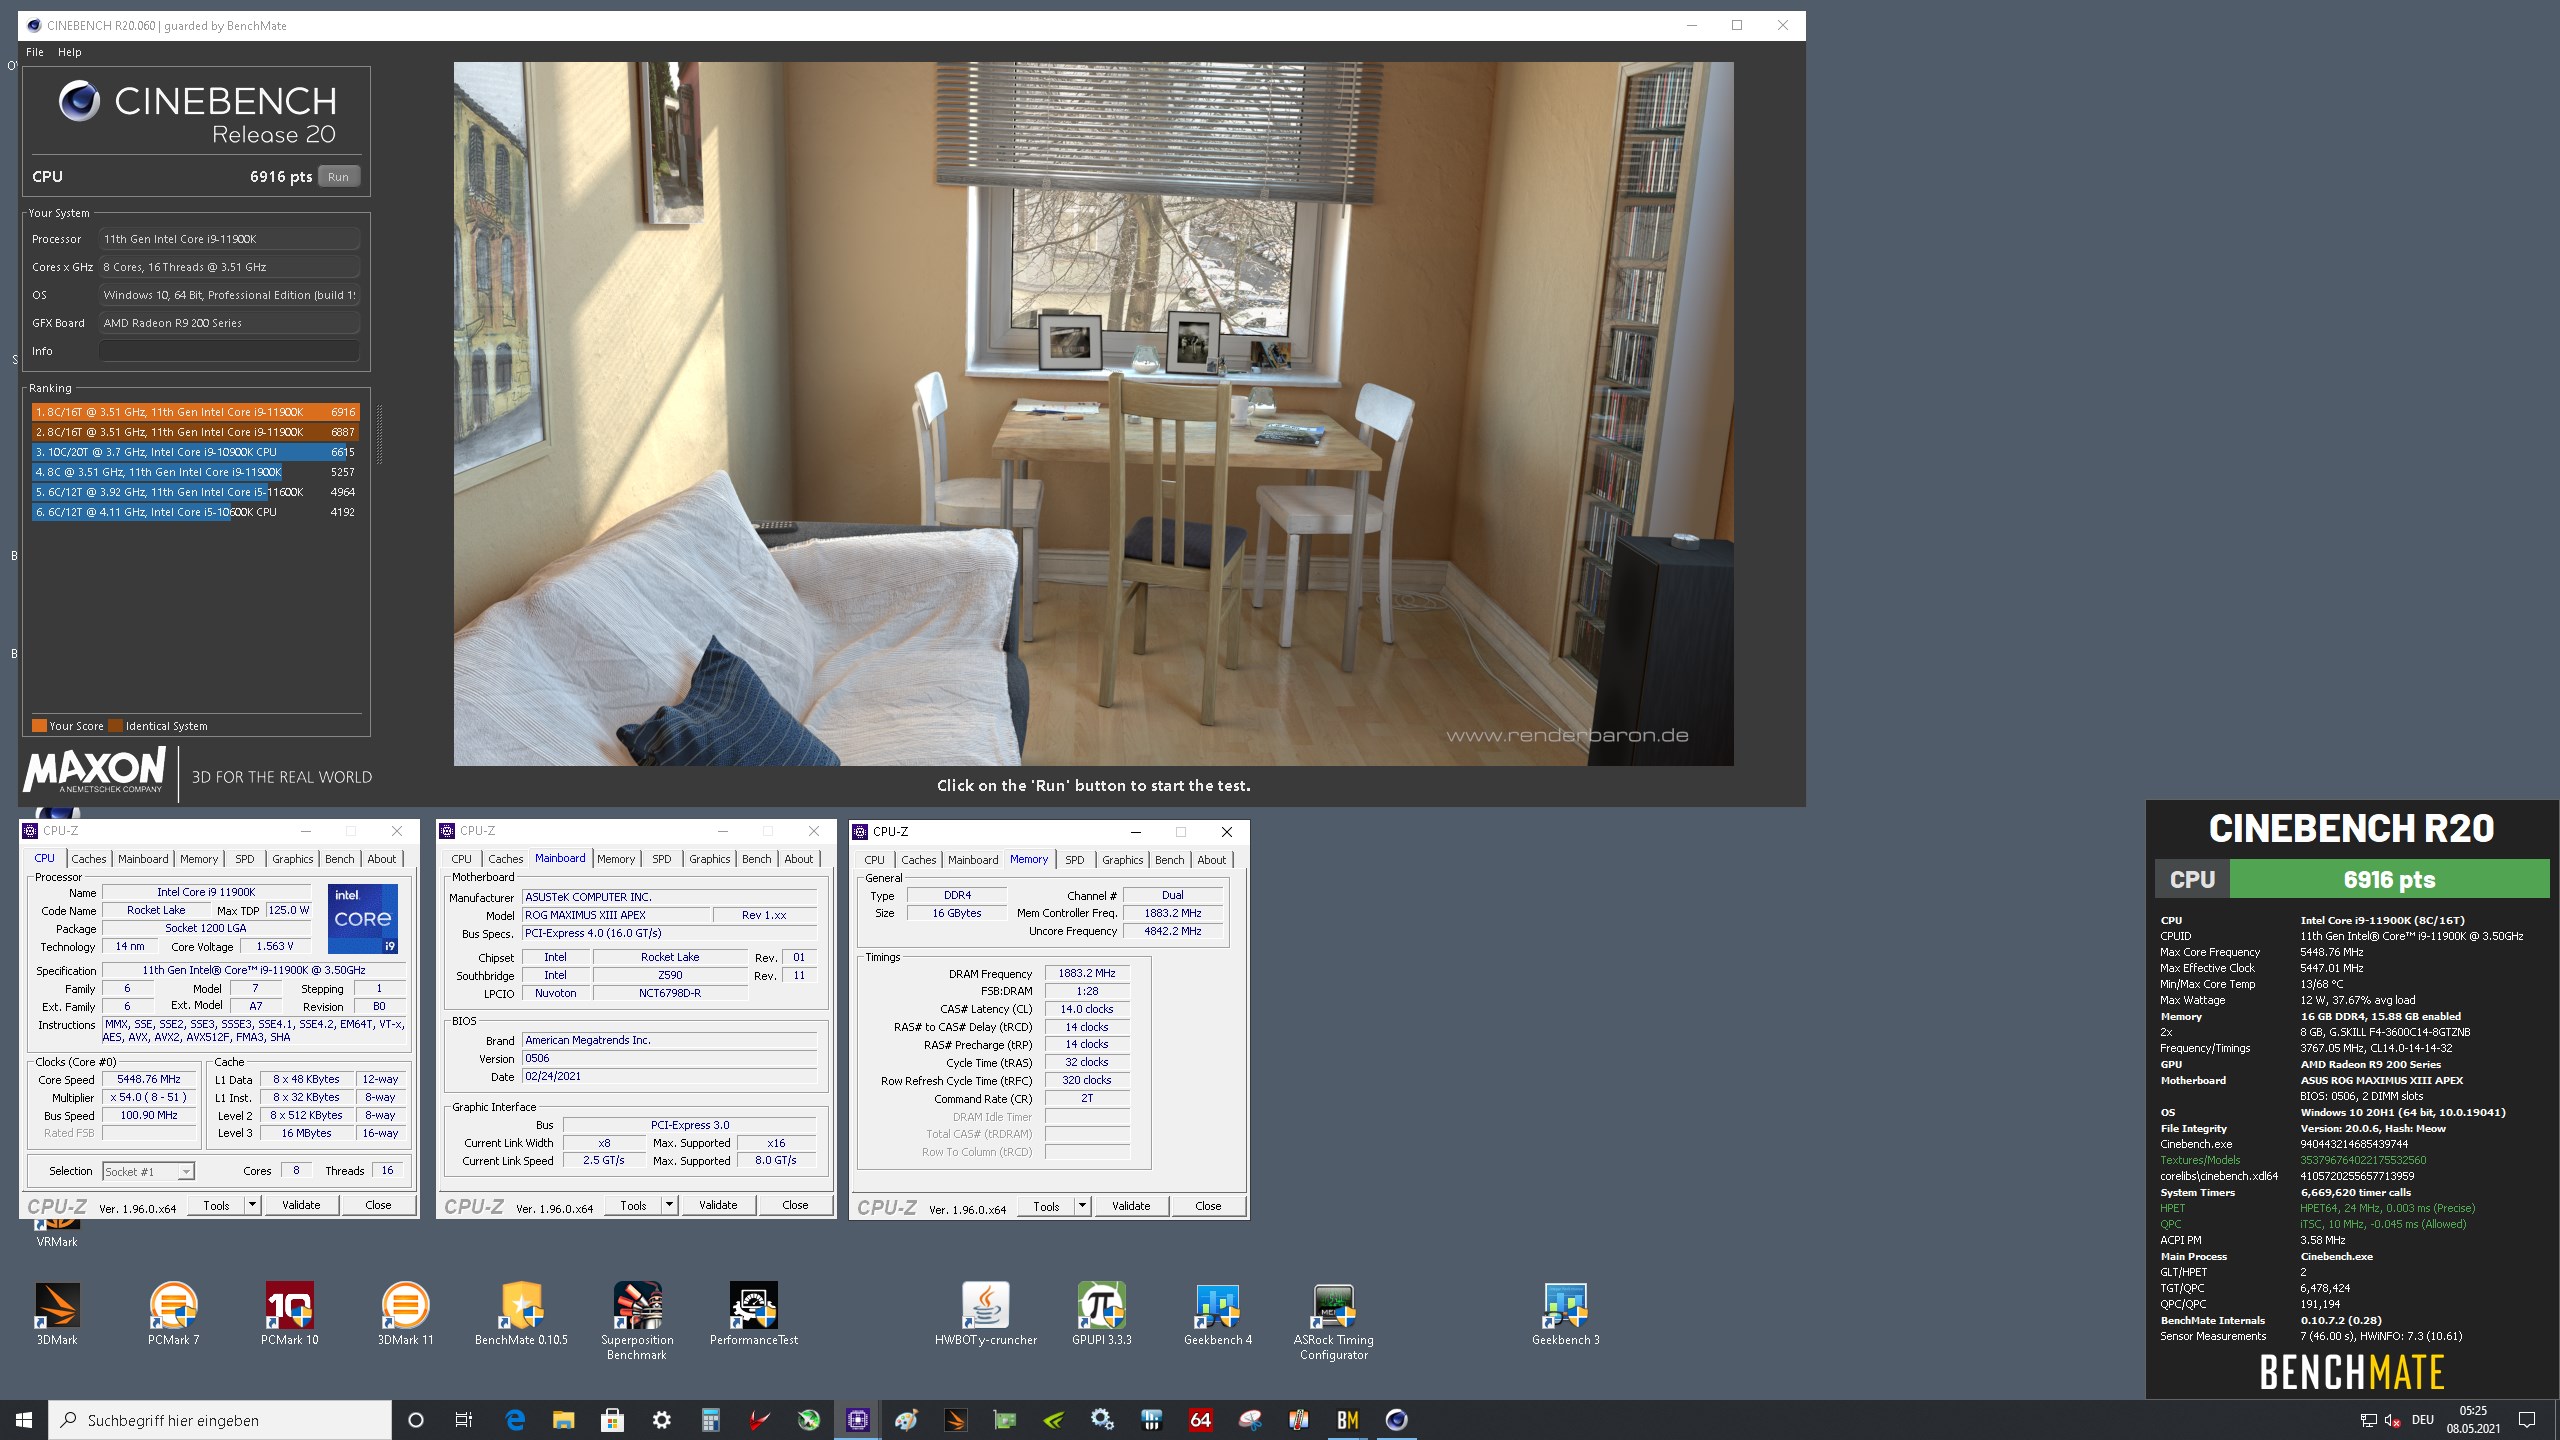Expand Tools arrow in the Mainboard CPU-Z window
Screen dimensions: 2560x1440
(670, 1205)
